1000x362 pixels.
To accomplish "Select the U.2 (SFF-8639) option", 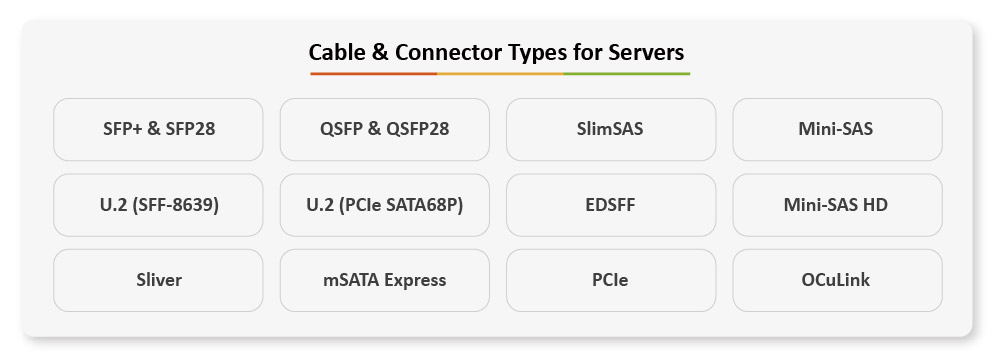I will click(158, 205).
